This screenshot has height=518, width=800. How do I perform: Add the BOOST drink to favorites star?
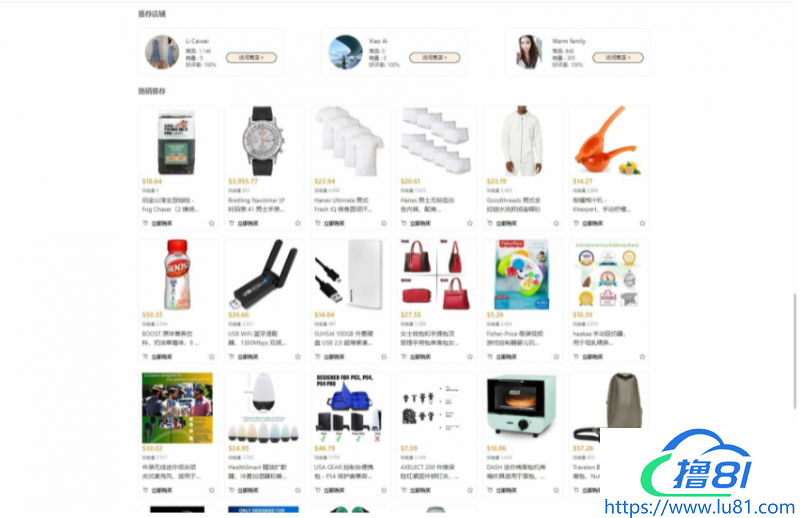212,357
